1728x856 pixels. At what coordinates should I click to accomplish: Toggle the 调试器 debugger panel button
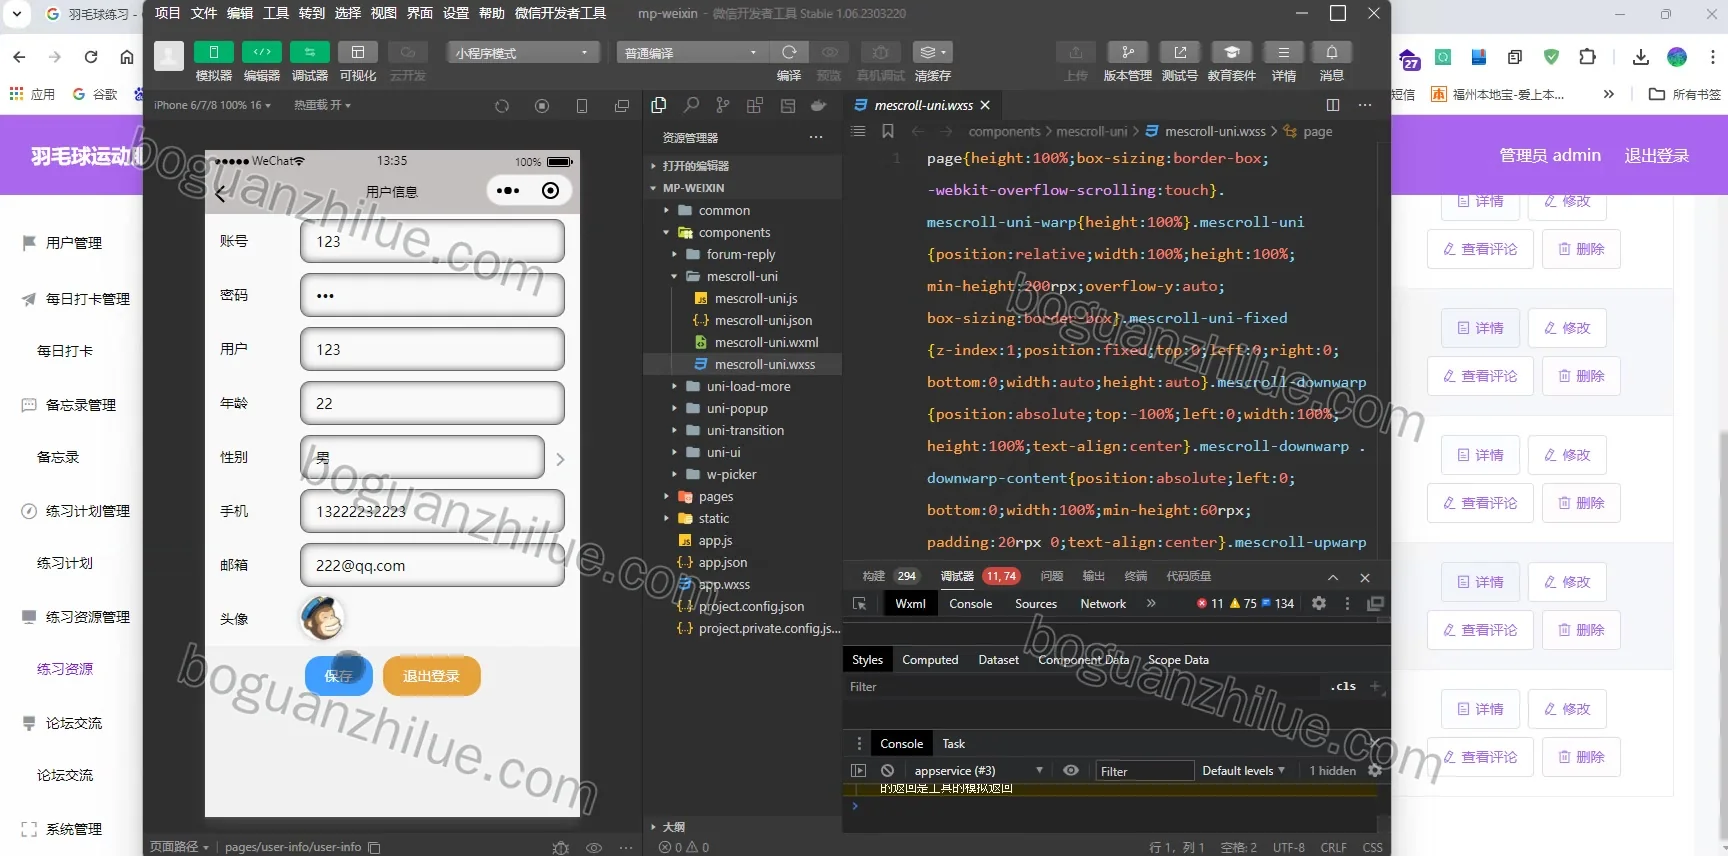309,52
